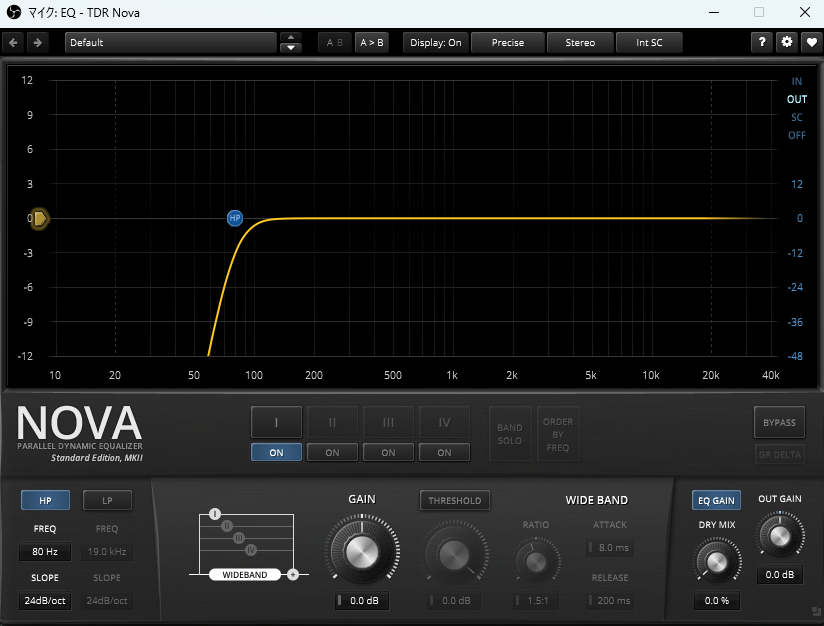This screenshot has height=626, width=824.
Task: Toggle the HP filter button
Action: pyautogui.click(x=45, y=500)
